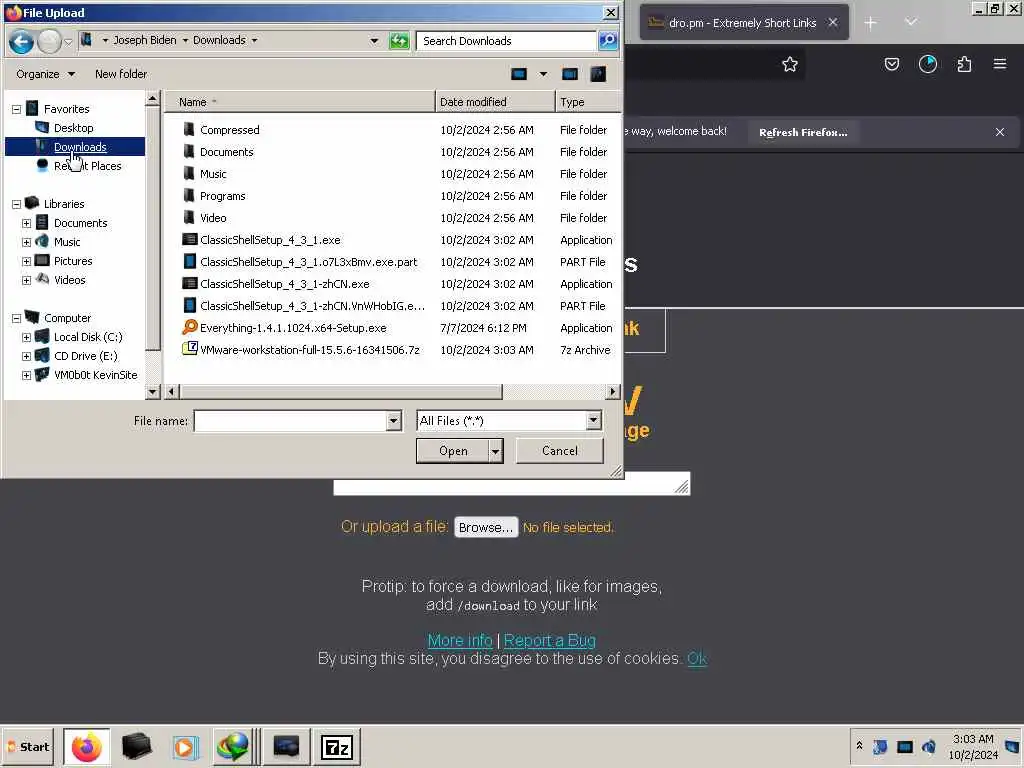Focus the Search Downloads field

tap(506, 41)
